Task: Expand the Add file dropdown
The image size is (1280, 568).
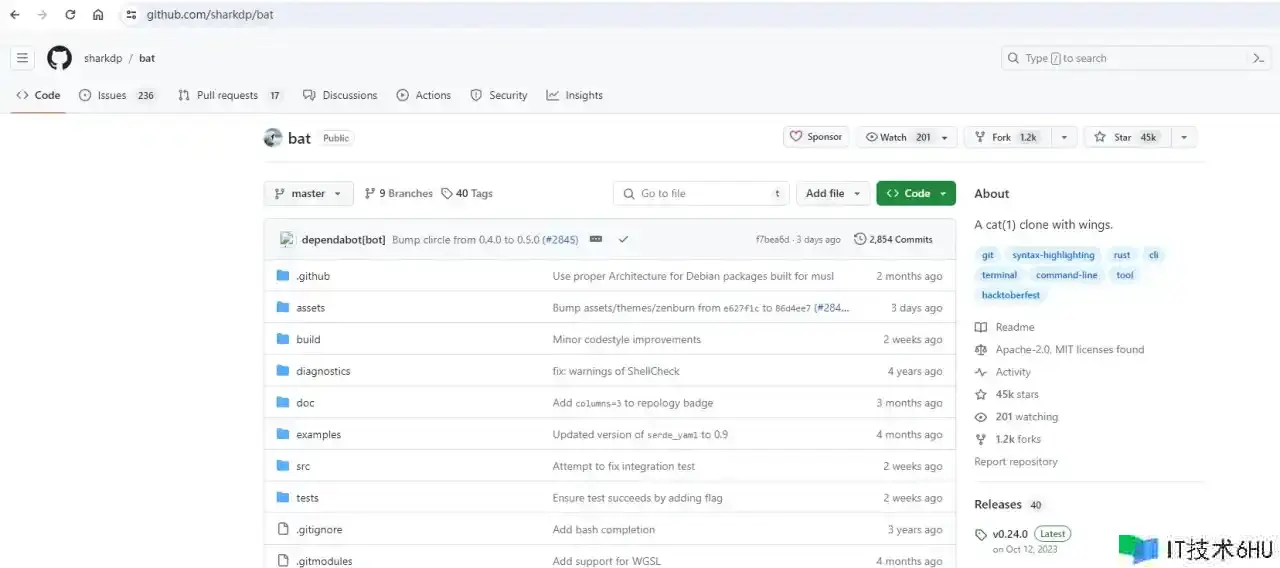Action: pos(832,194)
